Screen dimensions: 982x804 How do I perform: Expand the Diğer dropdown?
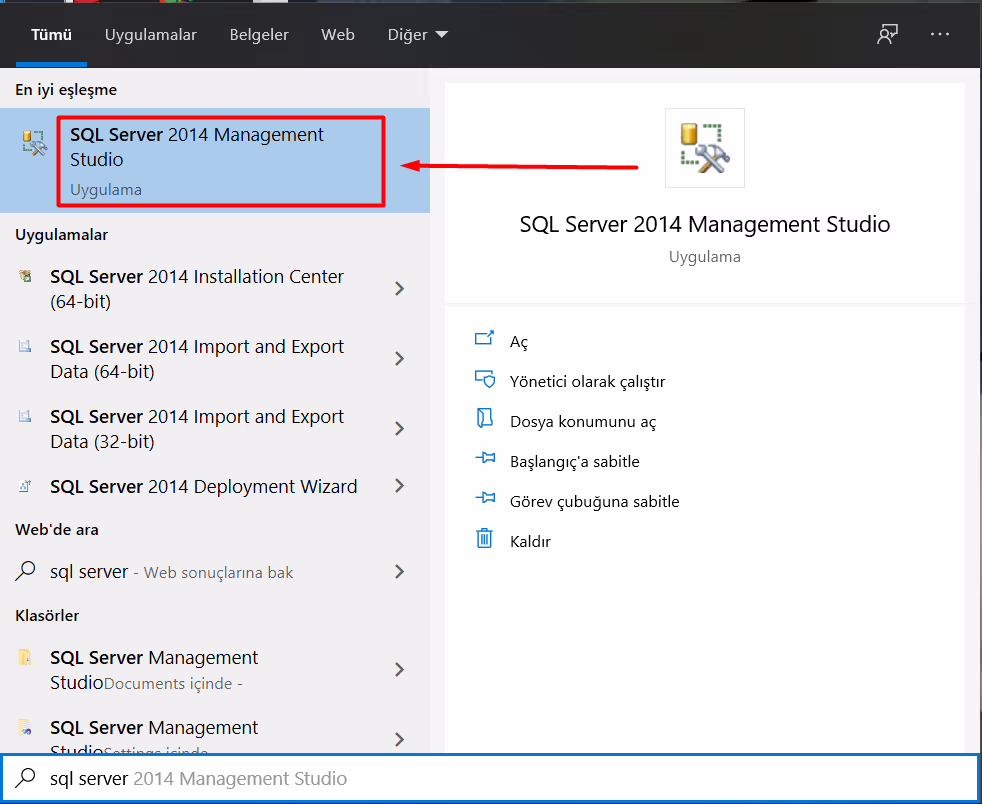pyautogui.click(x=418, y=34)
